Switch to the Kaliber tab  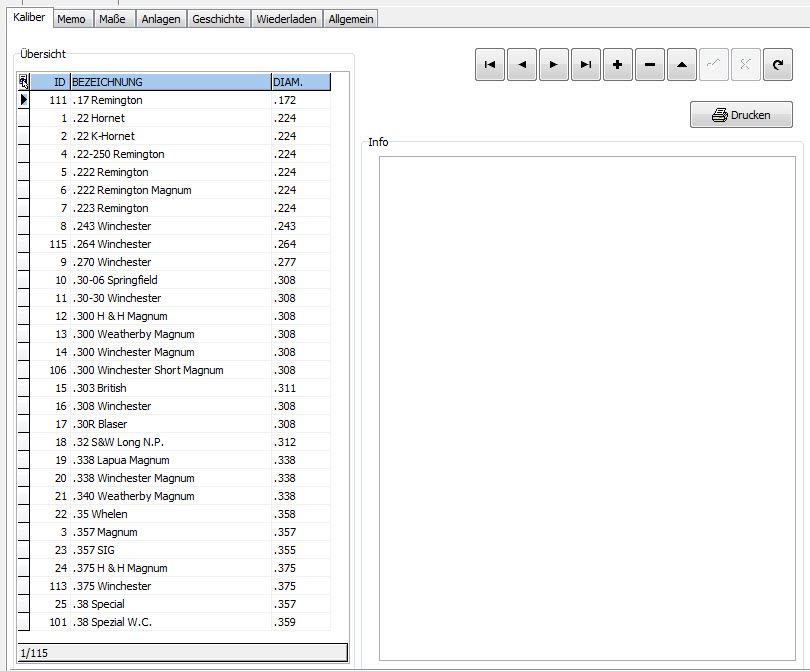(29, 18)
